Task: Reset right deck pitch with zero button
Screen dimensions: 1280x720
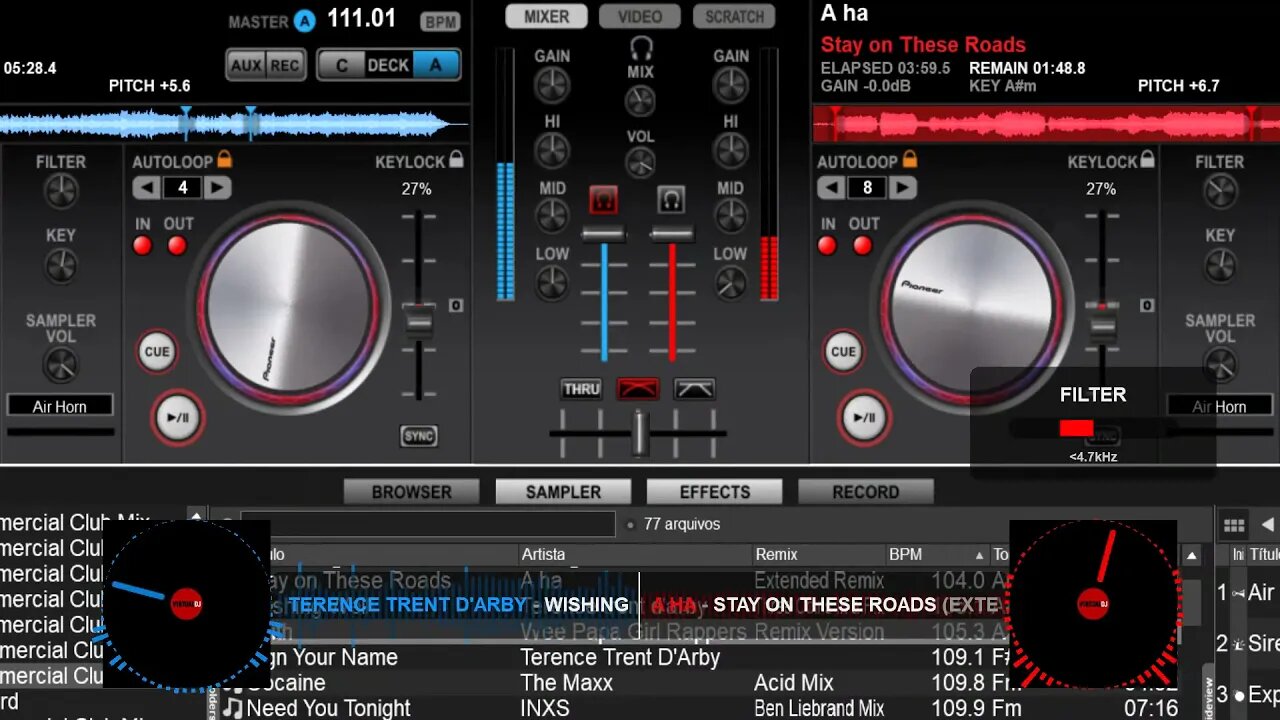Action: point(1147,305)
